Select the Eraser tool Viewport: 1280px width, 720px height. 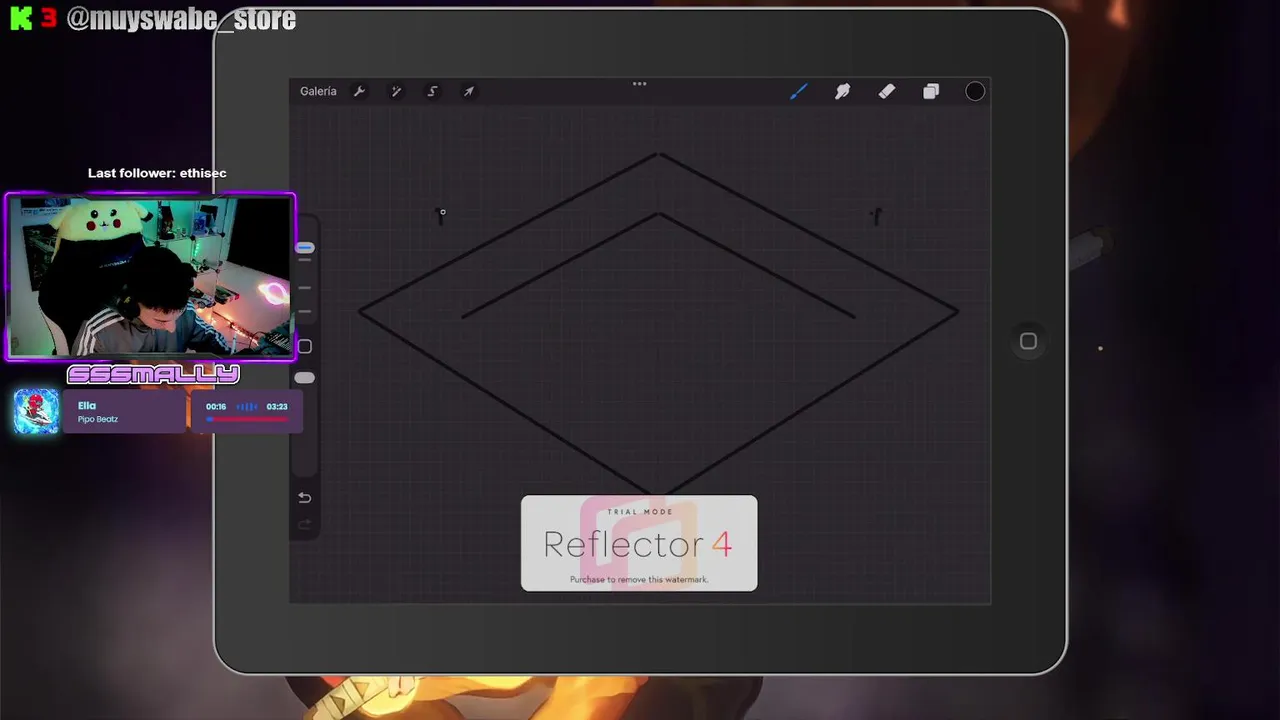click(x=886, y=91)
